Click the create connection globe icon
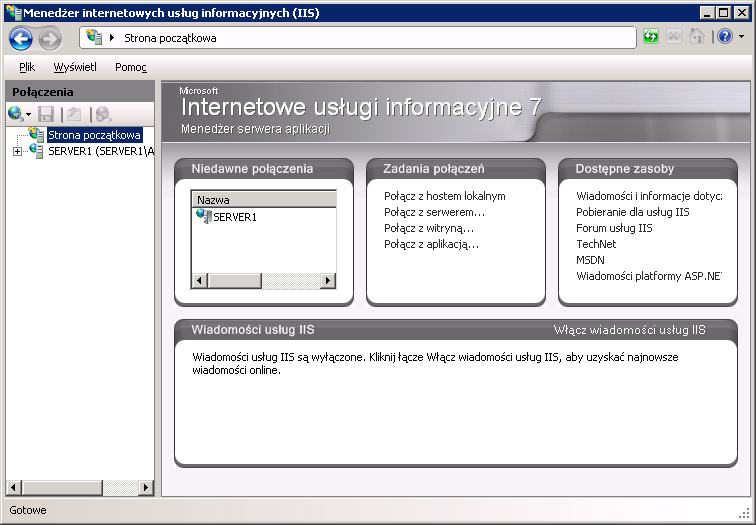 coord(15,114)
